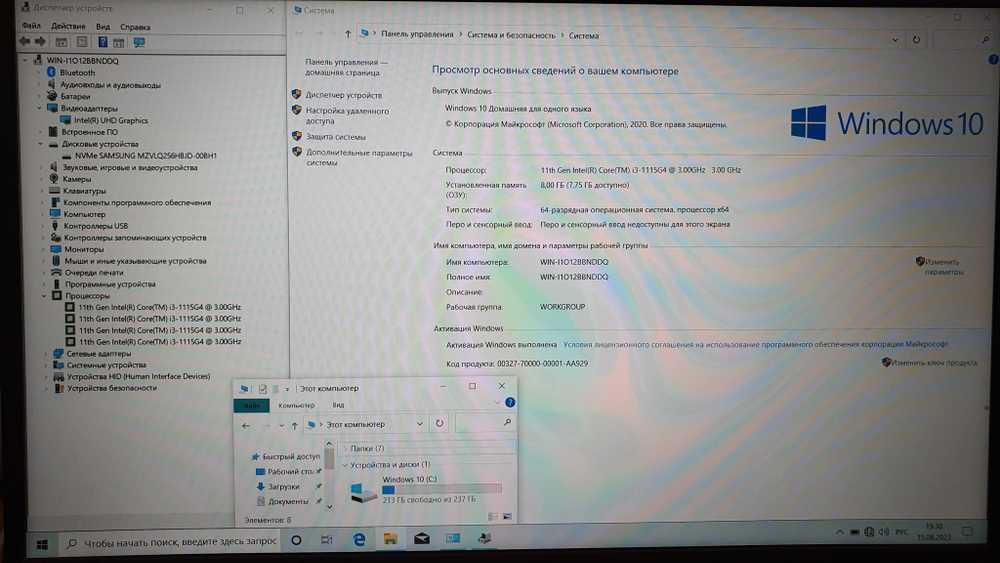Refresh Explorer Этот компьютер view

pos(439,423)
